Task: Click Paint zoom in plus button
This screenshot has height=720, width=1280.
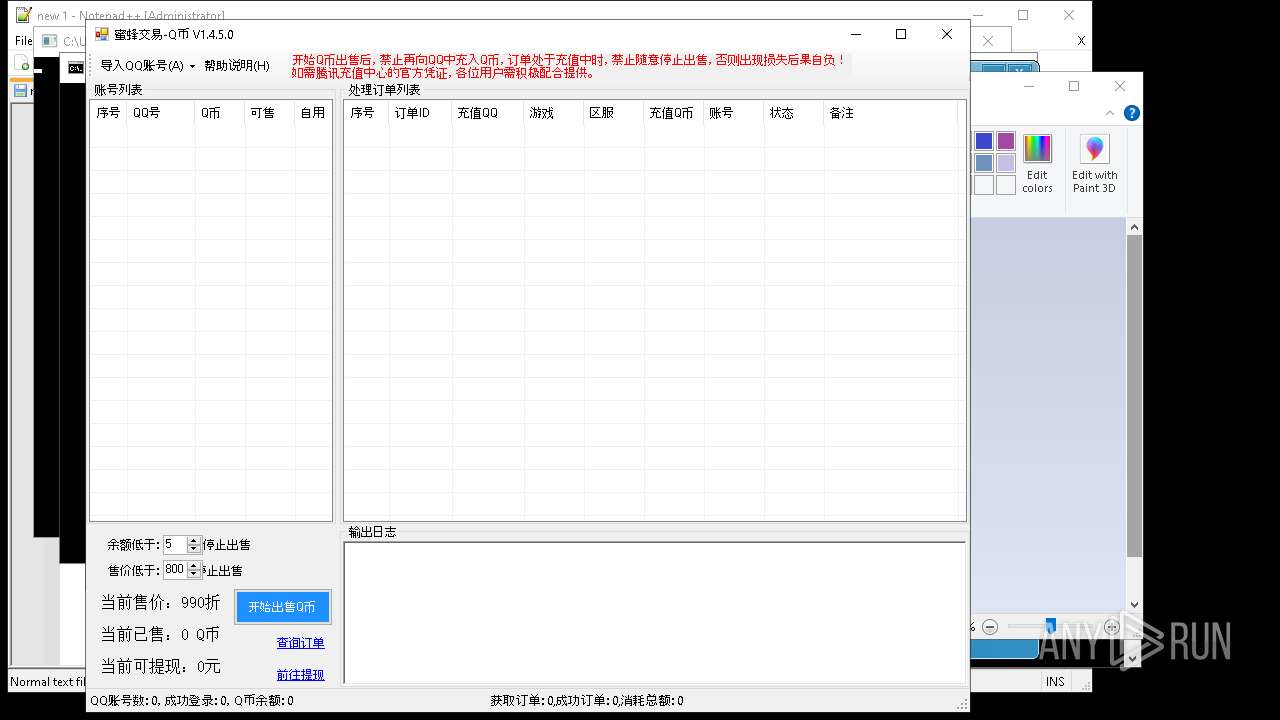Action: pyautogui.click(x=1112, y=627)
